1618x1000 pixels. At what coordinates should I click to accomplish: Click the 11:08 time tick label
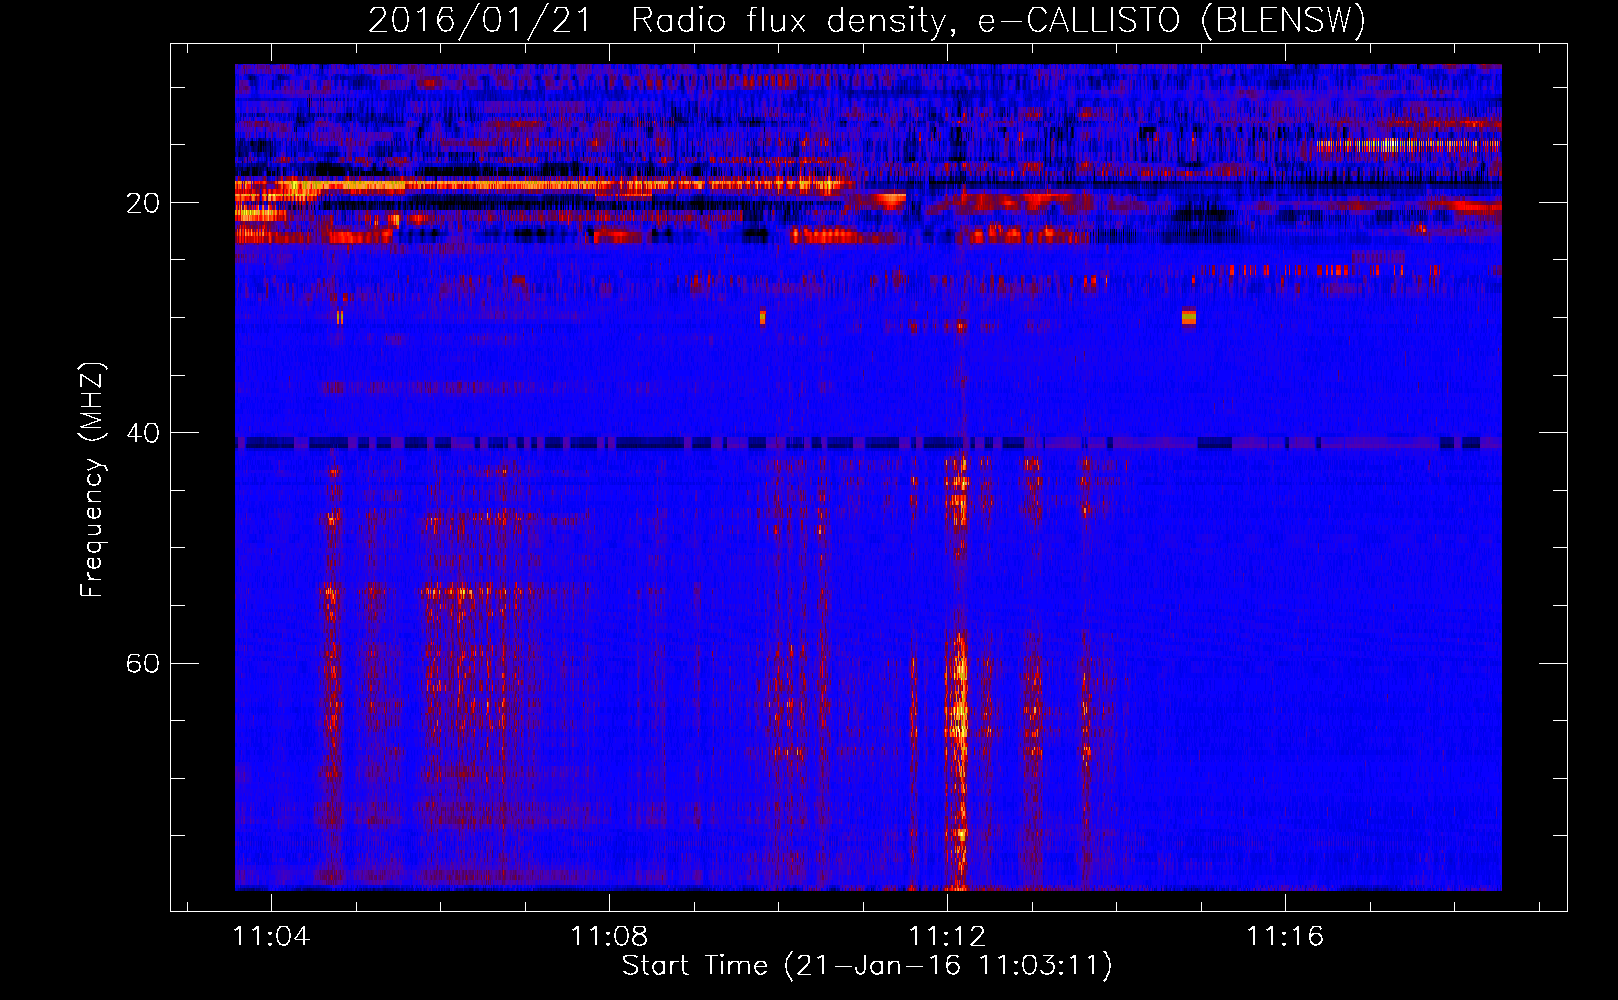click(609, 937)
